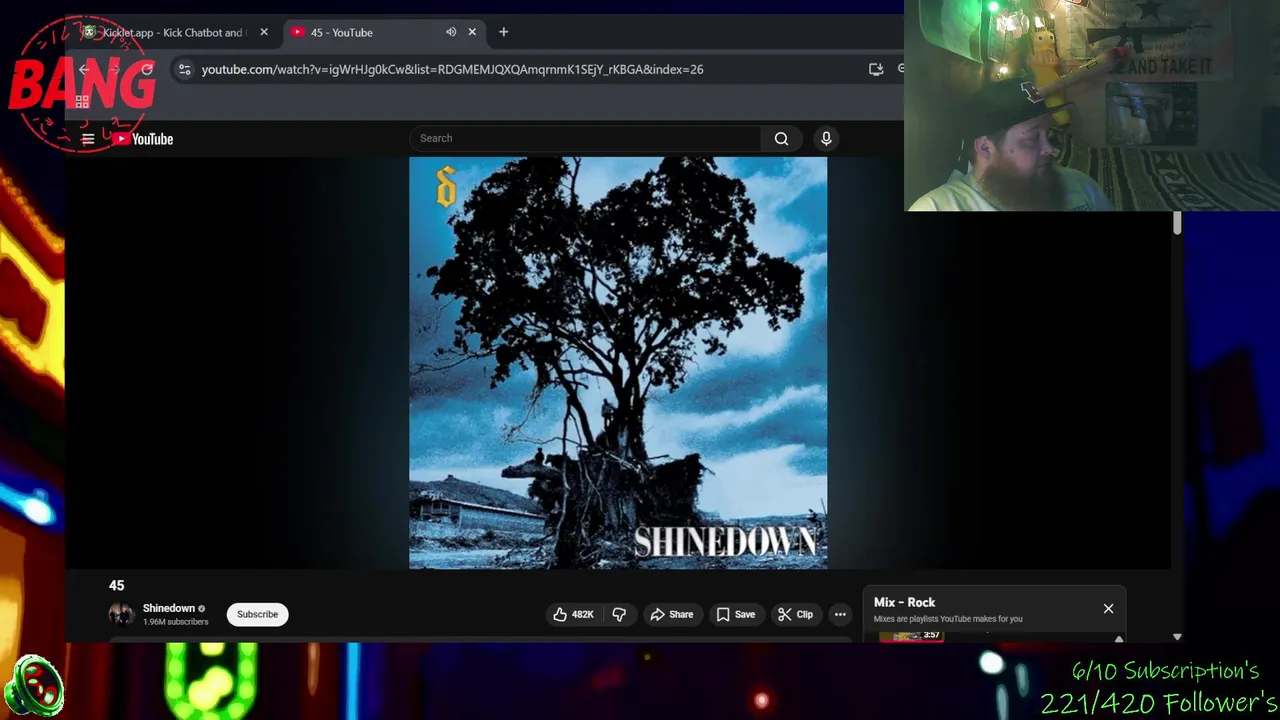The image size is (1280, 720).
Task: Focus the YouTube search field
Action: (x=585, y=139)
